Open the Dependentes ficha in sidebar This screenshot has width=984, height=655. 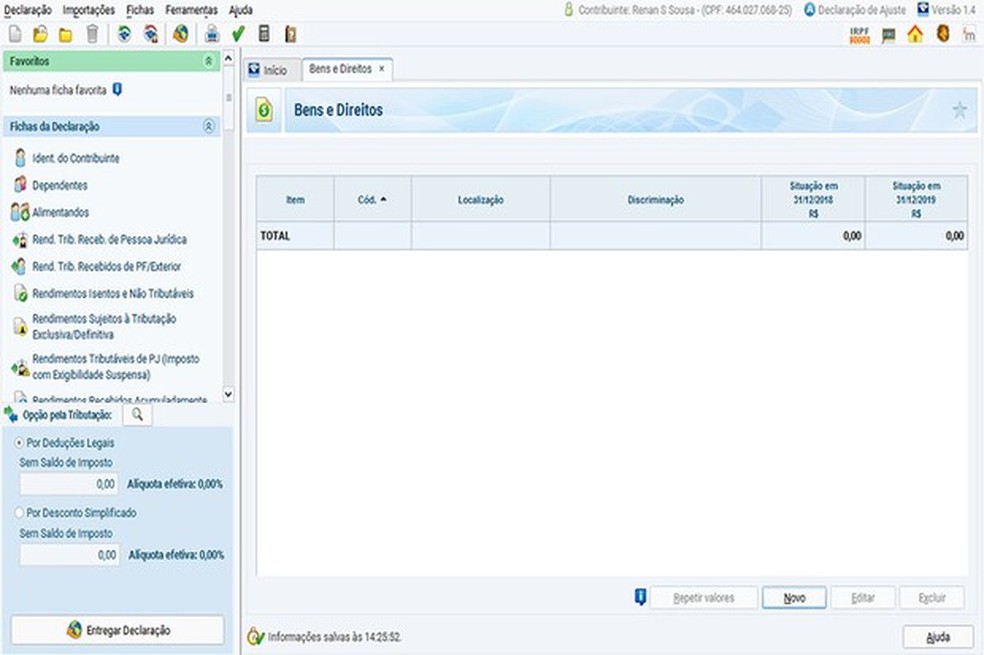coord(60,185)
